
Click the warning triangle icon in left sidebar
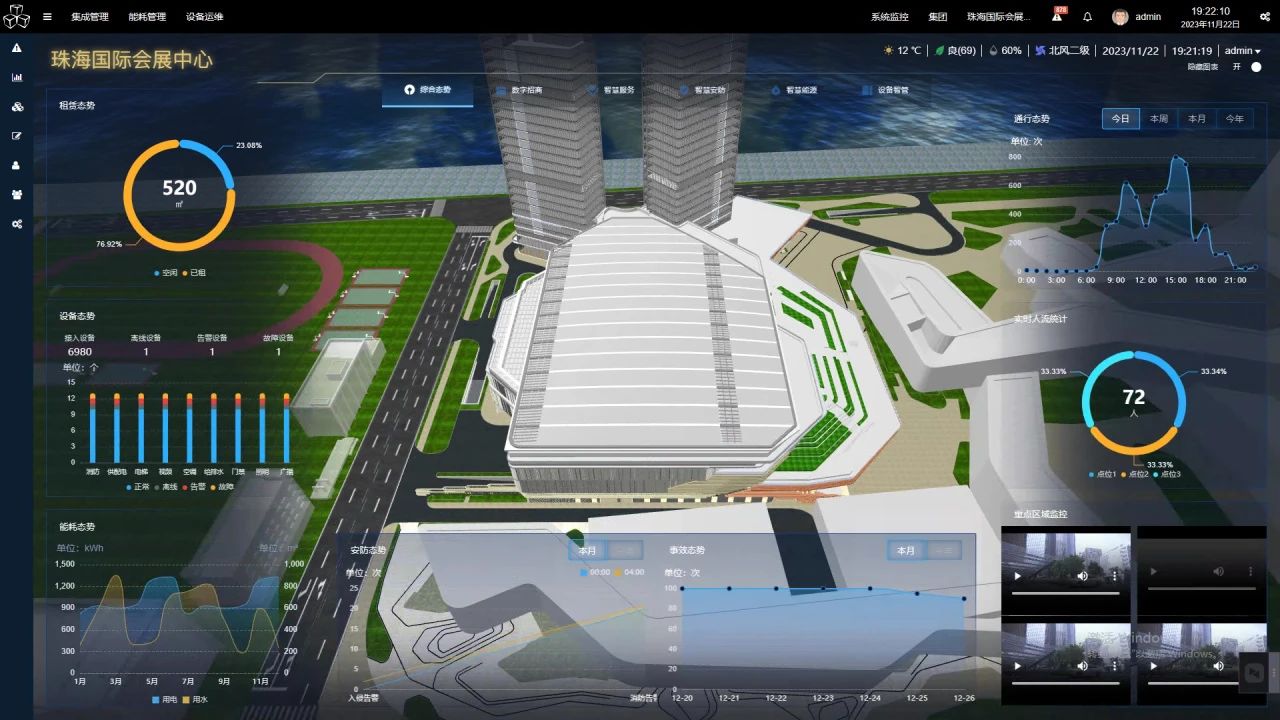click(x=17, y=48)
